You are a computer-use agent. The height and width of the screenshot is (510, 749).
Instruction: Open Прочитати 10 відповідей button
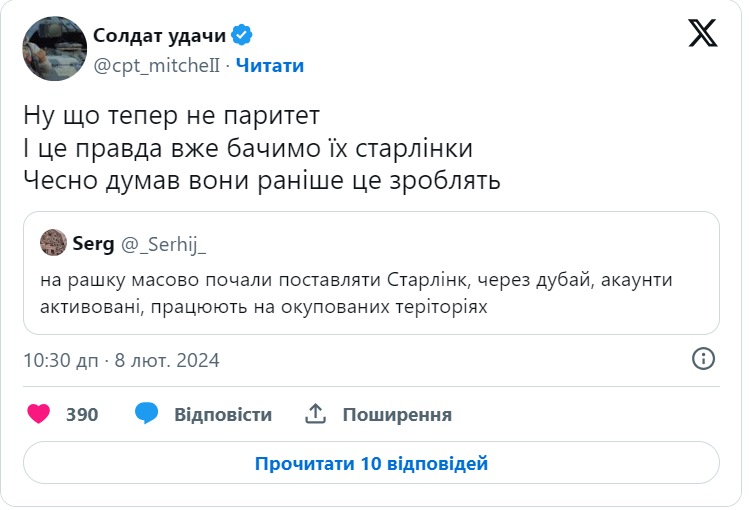[371, 463]
